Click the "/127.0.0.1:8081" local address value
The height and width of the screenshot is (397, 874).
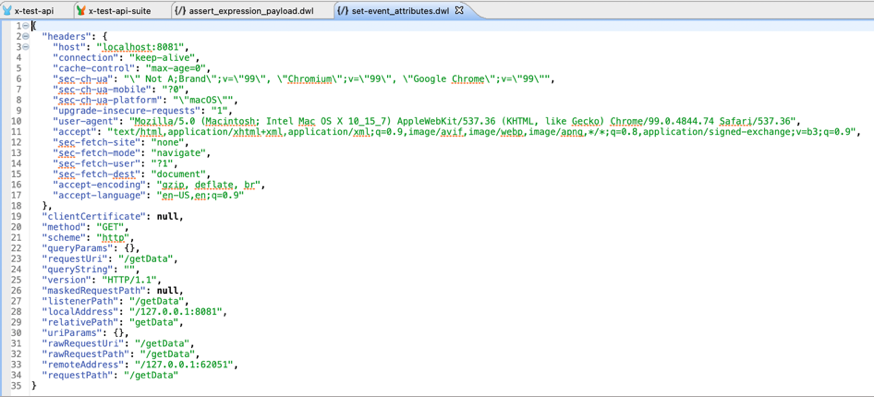(x=177, y=312)
